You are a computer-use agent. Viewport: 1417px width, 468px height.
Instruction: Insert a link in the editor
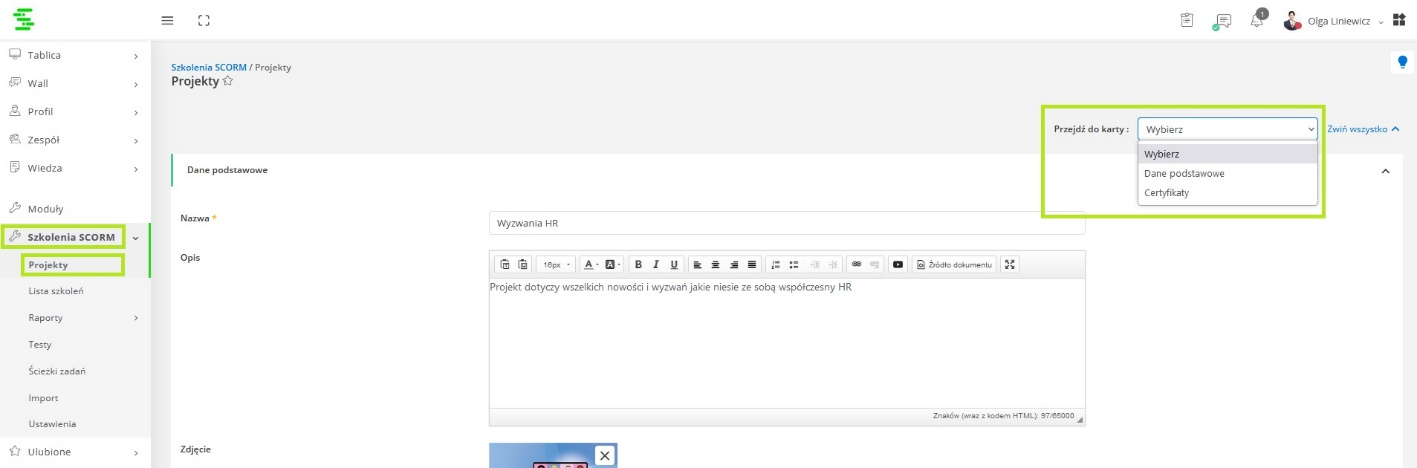point(856,264)
